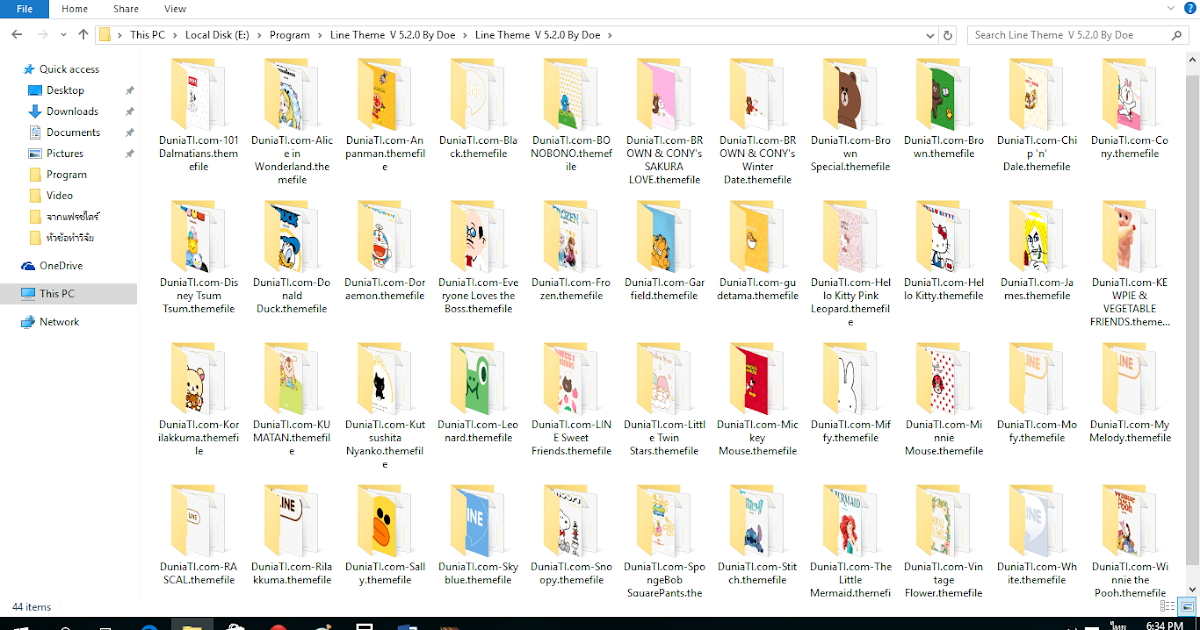Select the gudetama themefile folder
Image resolution: width=1200 pixels, height=630 pixels.
click(757, 249)
